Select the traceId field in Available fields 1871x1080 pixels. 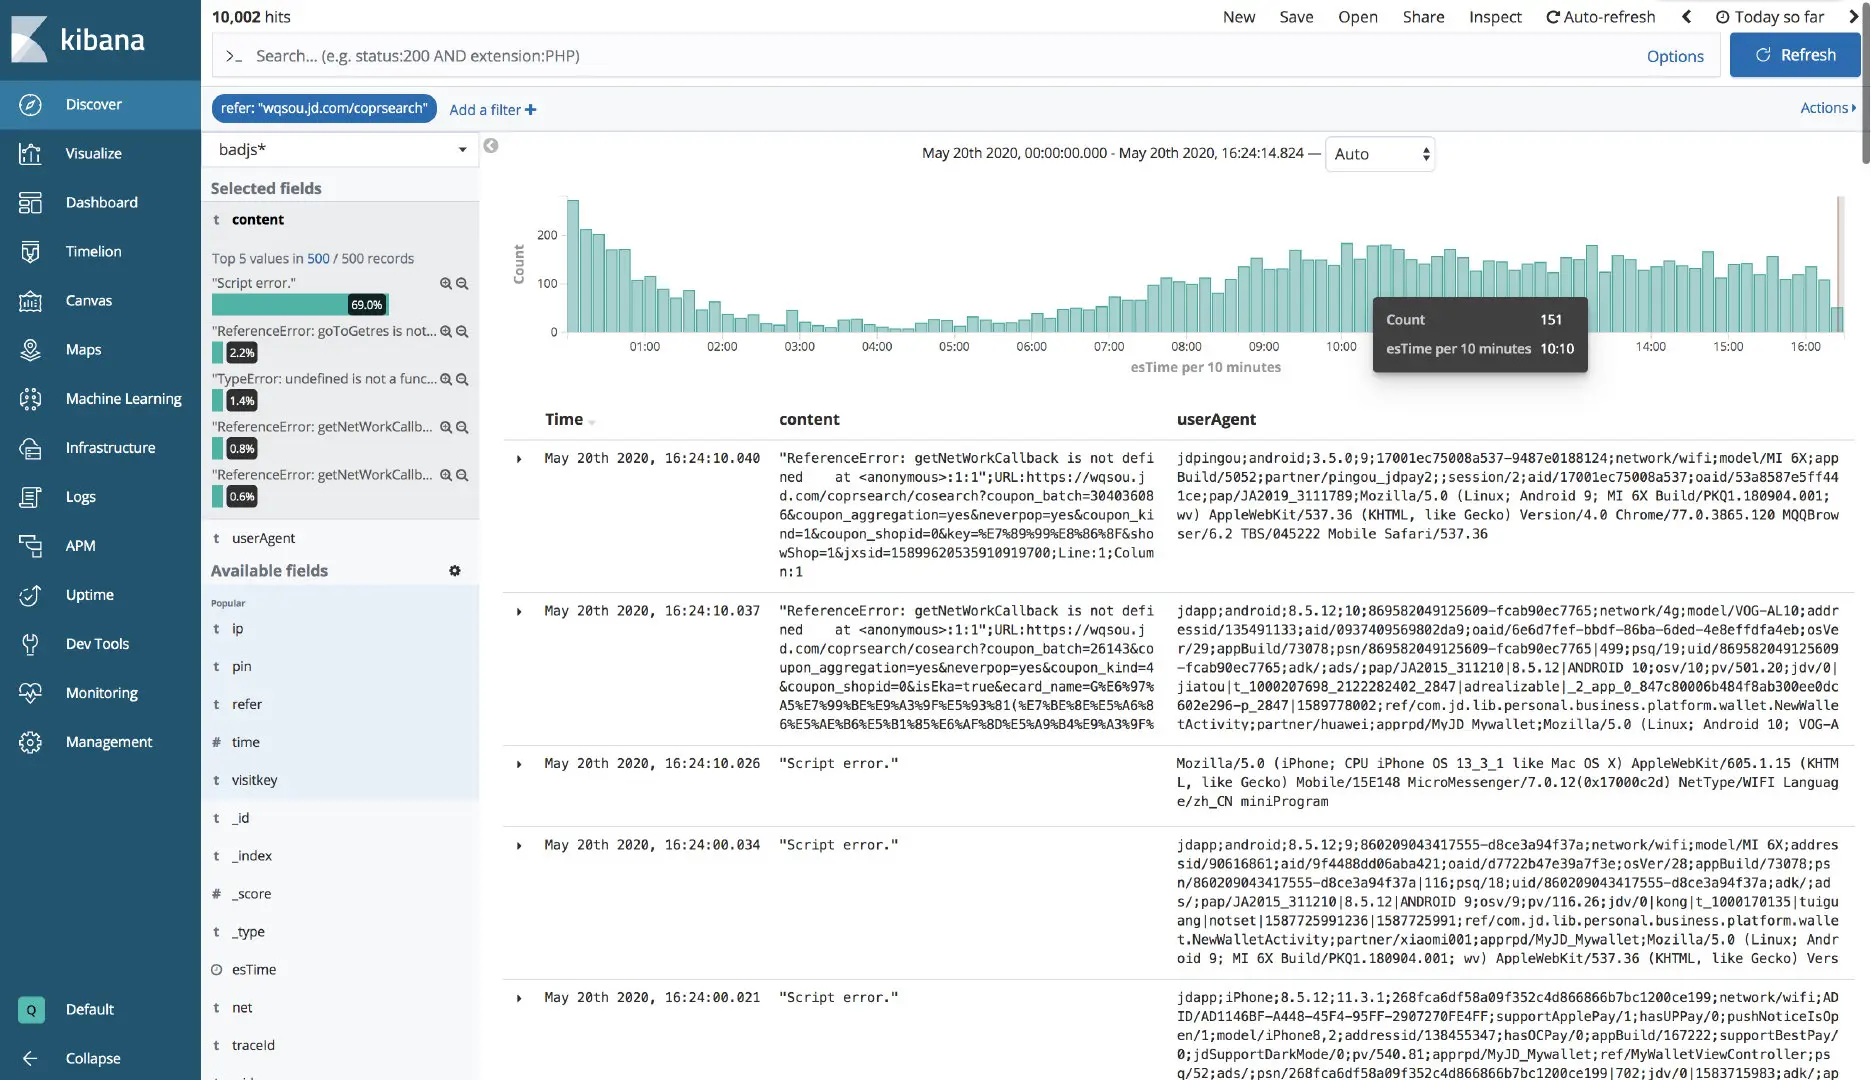253,1046
